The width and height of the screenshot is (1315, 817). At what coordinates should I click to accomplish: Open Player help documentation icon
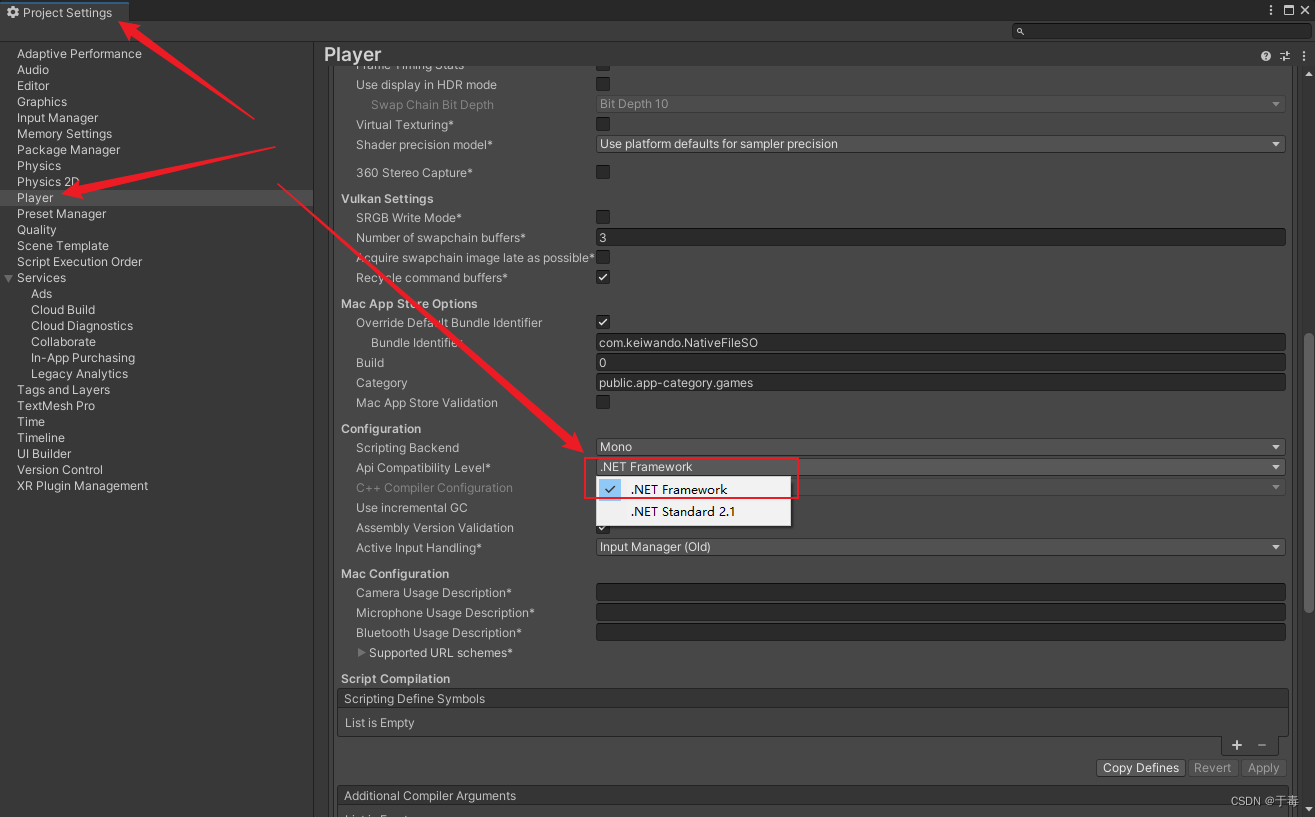(1266, 56)
